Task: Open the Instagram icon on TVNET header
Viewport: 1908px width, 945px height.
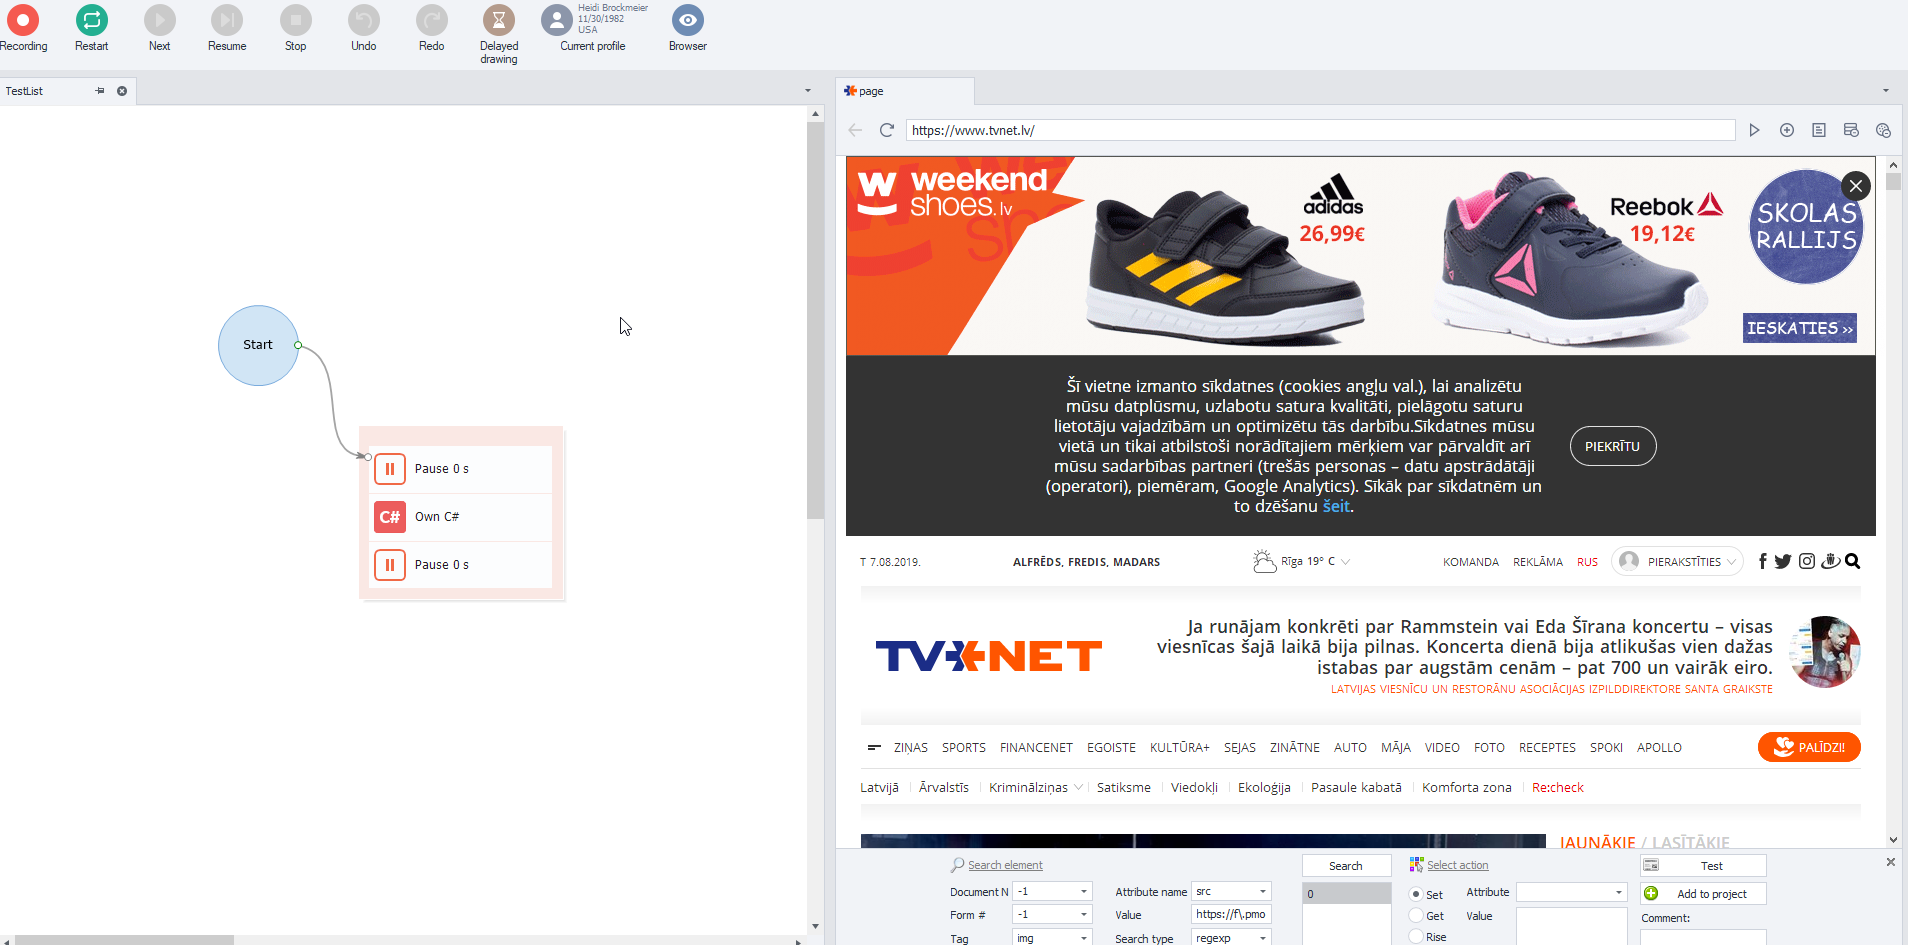Action: 1806,561
